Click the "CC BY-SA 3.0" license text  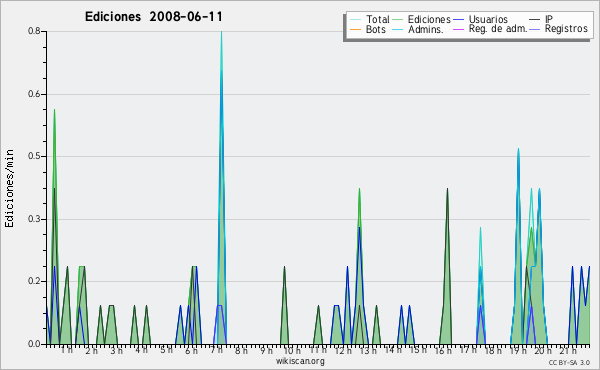(569, 363)
